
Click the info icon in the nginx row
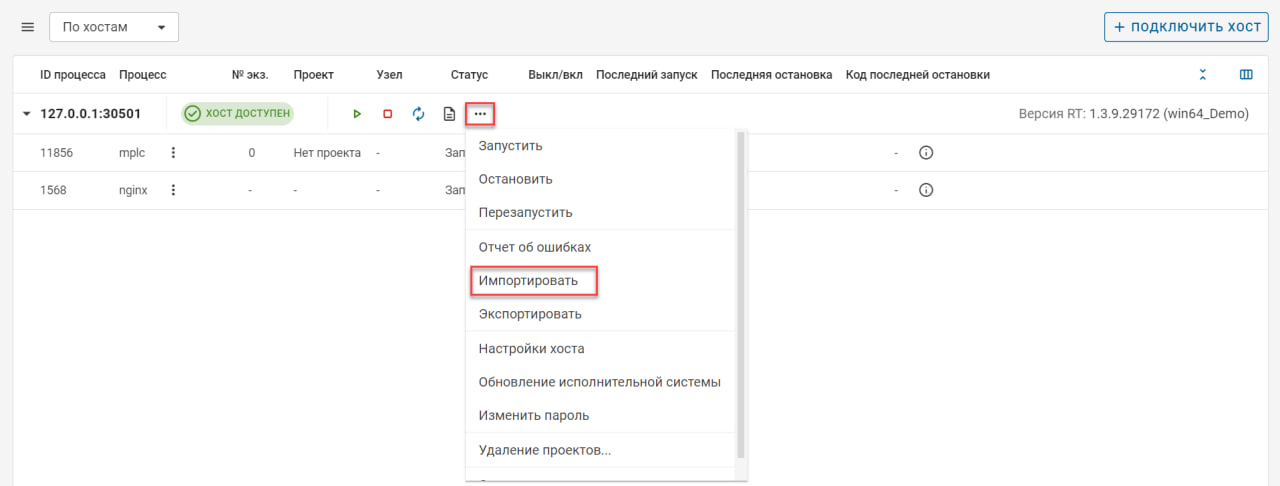pos(926,190)
